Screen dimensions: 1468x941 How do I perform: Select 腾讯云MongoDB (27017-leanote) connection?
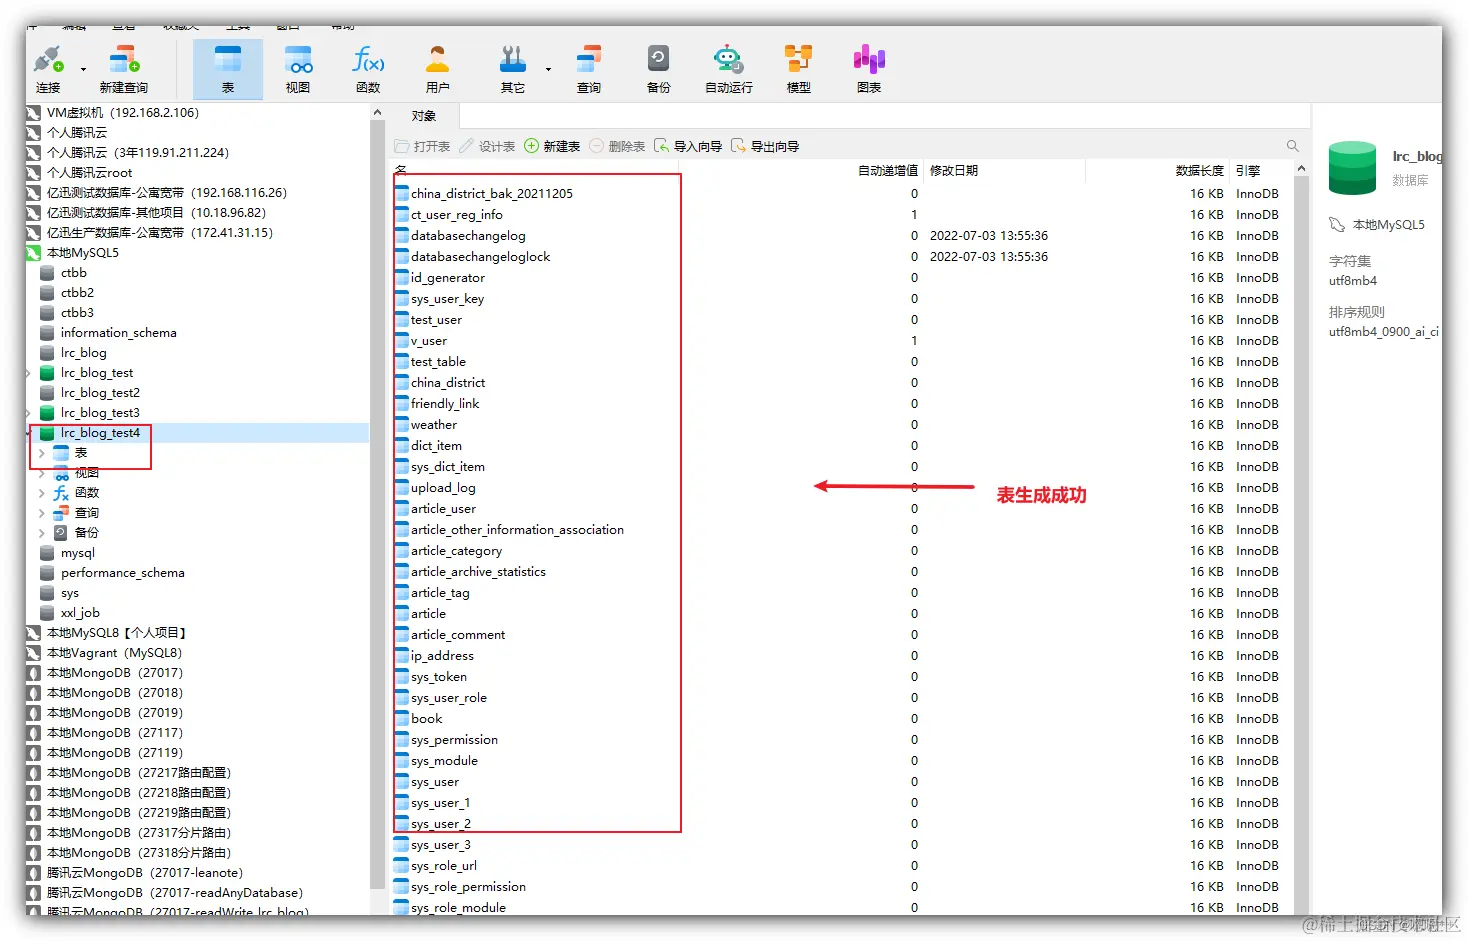click(x=144, y=873)
